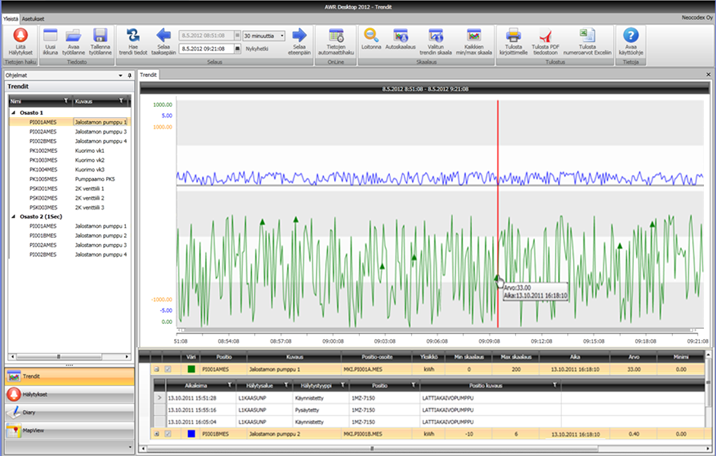Open a new window with Uusi ikkuna

pos(50,34)
